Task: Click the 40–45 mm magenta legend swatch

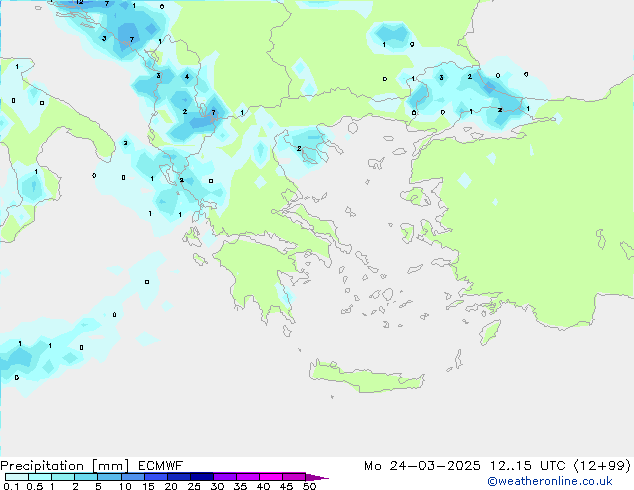Action: 271,477
